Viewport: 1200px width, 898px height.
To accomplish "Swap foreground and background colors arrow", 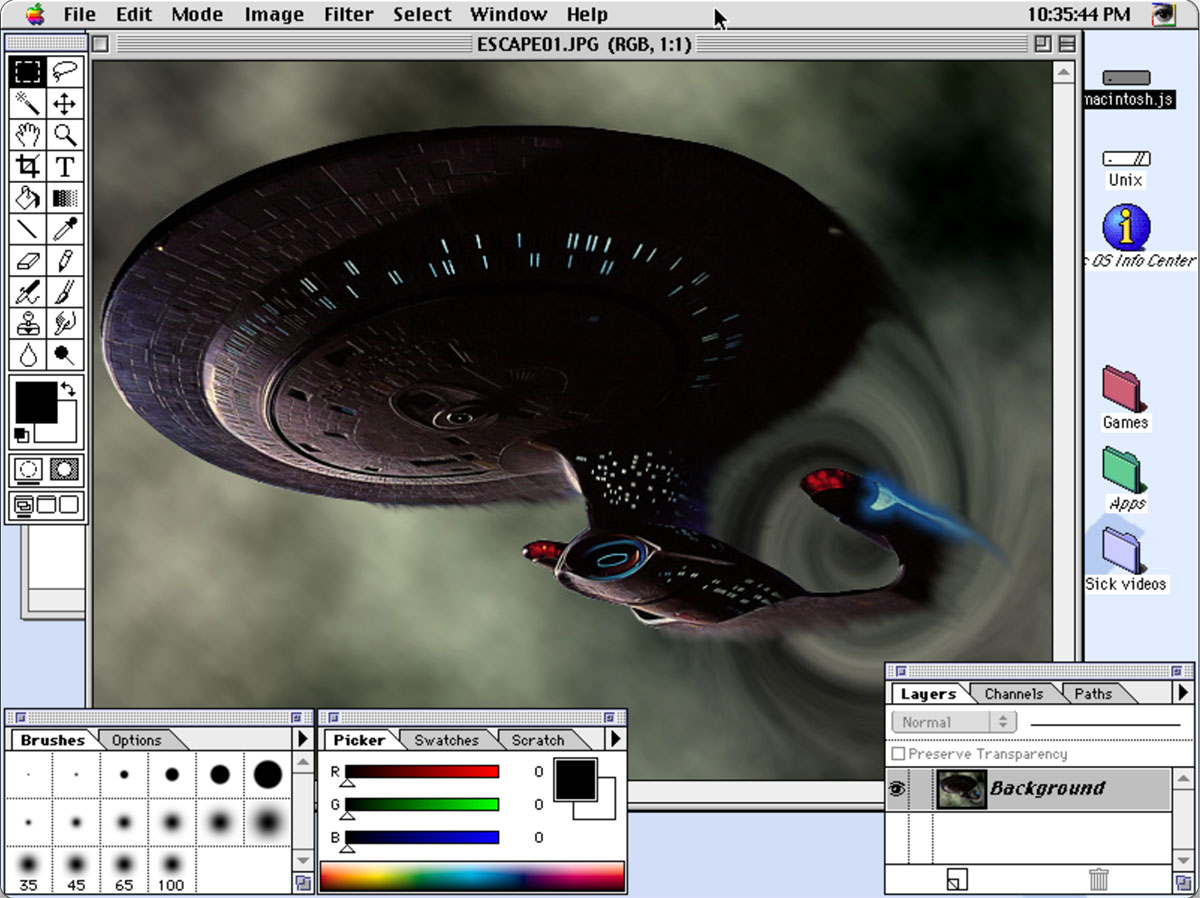I will [x=68, y=389].
